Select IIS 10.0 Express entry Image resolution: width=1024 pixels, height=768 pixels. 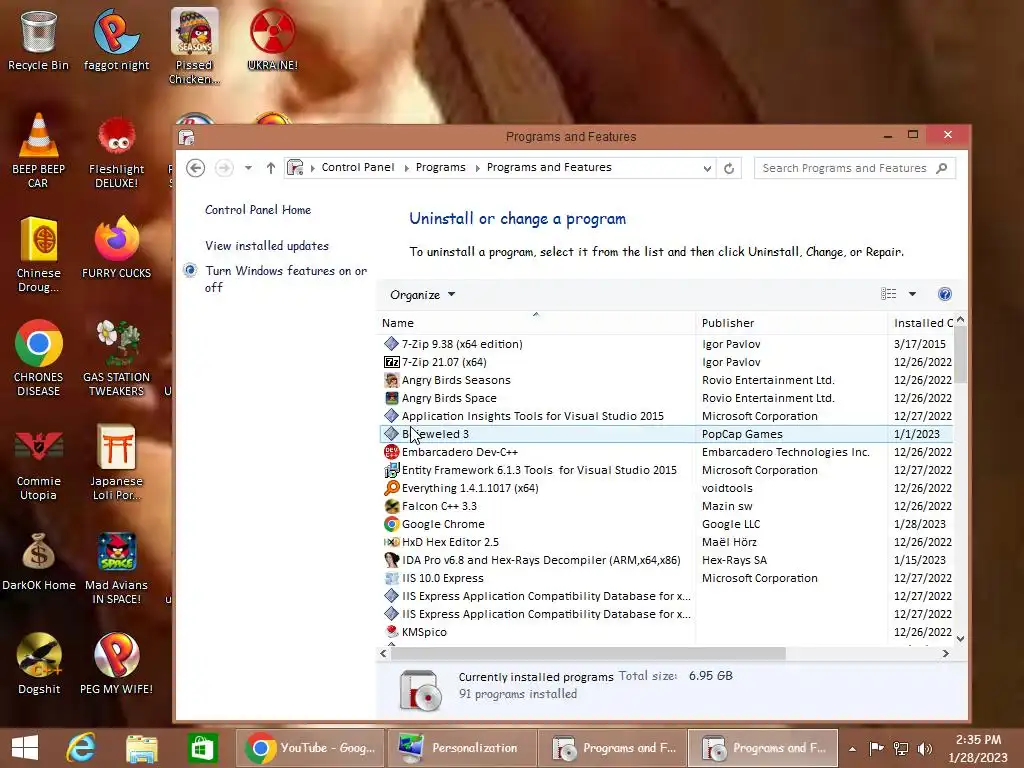pyautogui.click(x=666, y=578)
